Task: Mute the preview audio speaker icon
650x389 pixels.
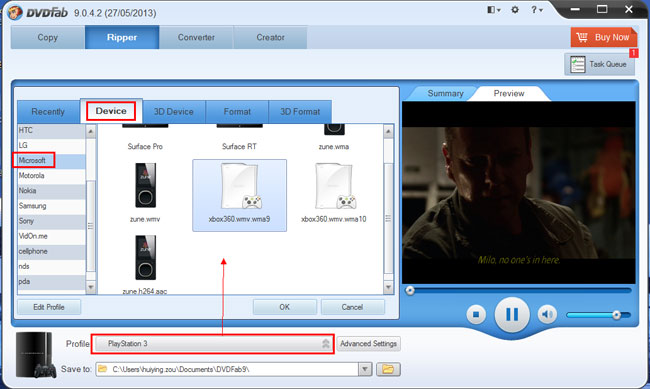Action: tap(547, 315)
